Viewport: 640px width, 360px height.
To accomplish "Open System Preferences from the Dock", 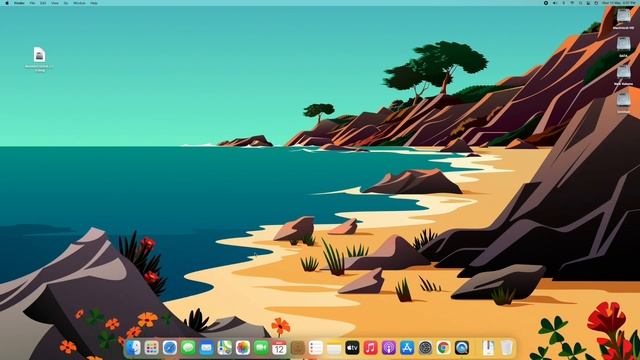I will [425, 348].
